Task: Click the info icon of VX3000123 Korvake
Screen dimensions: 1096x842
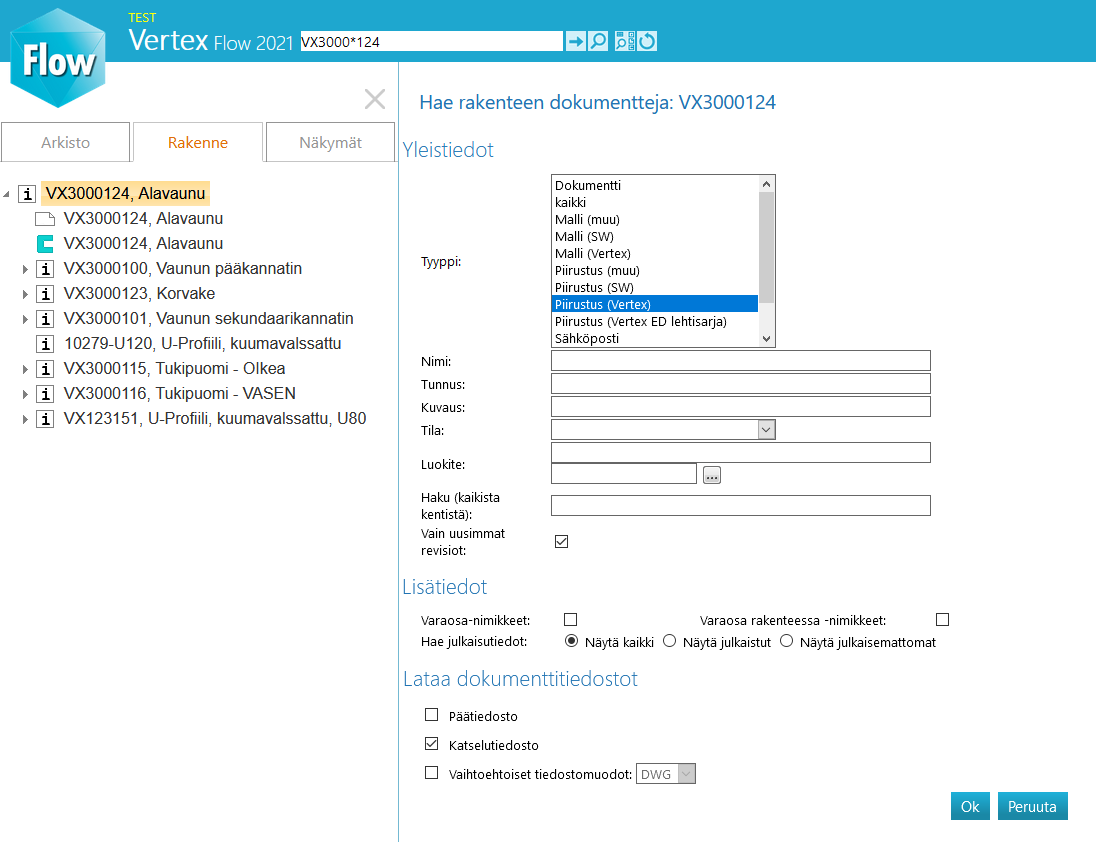Action: pos(45,294)
